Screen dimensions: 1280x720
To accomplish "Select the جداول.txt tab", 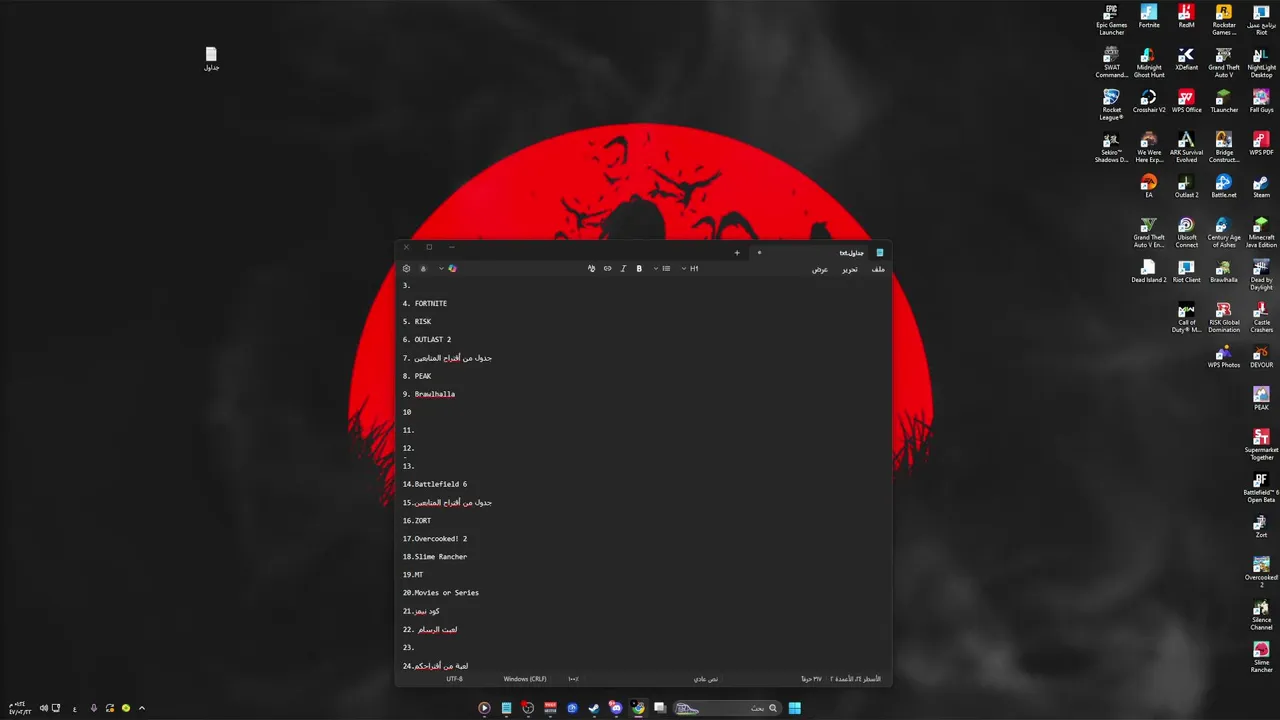I will pos(821,253).
